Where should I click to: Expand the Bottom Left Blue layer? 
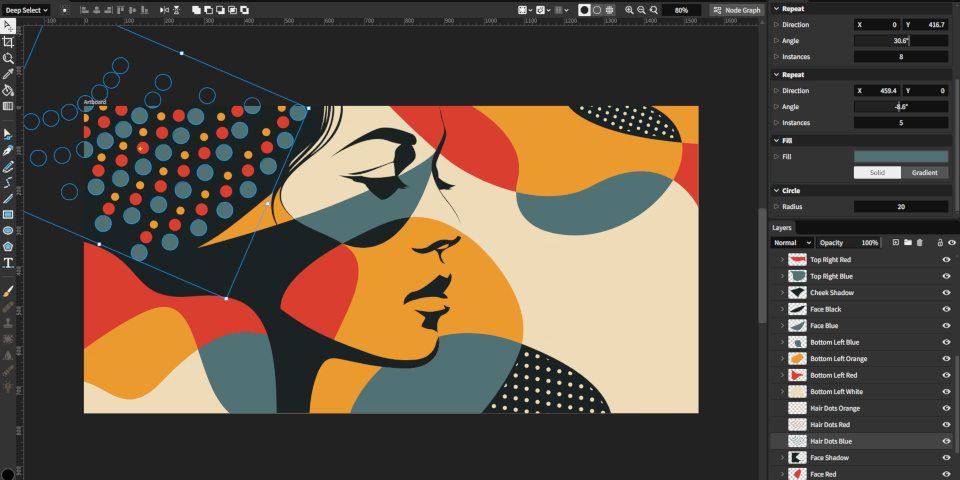[x=782, y=342]
